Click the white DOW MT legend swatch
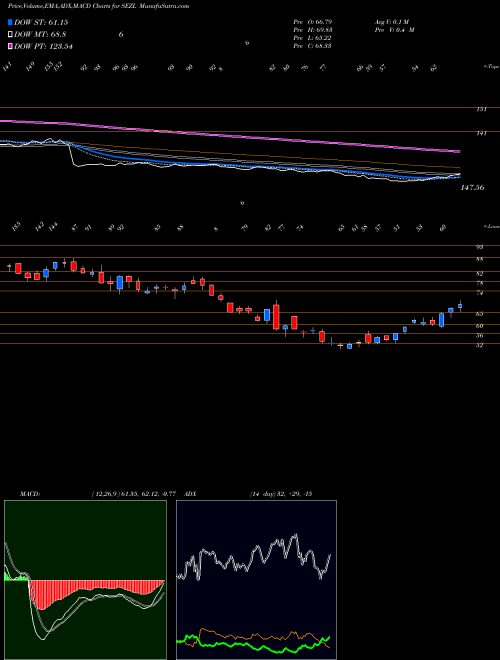The image size is (500, 660). tap(10, 35)
